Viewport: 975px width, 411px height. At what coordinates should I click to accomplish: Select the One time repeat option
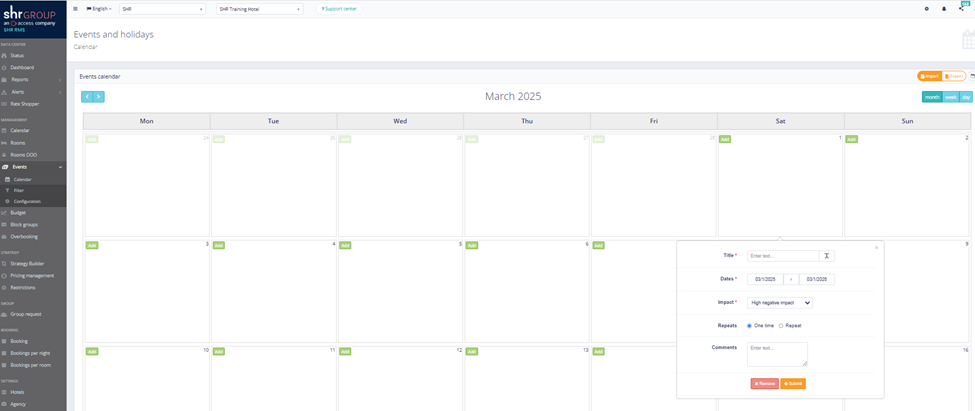click(749, 325)
